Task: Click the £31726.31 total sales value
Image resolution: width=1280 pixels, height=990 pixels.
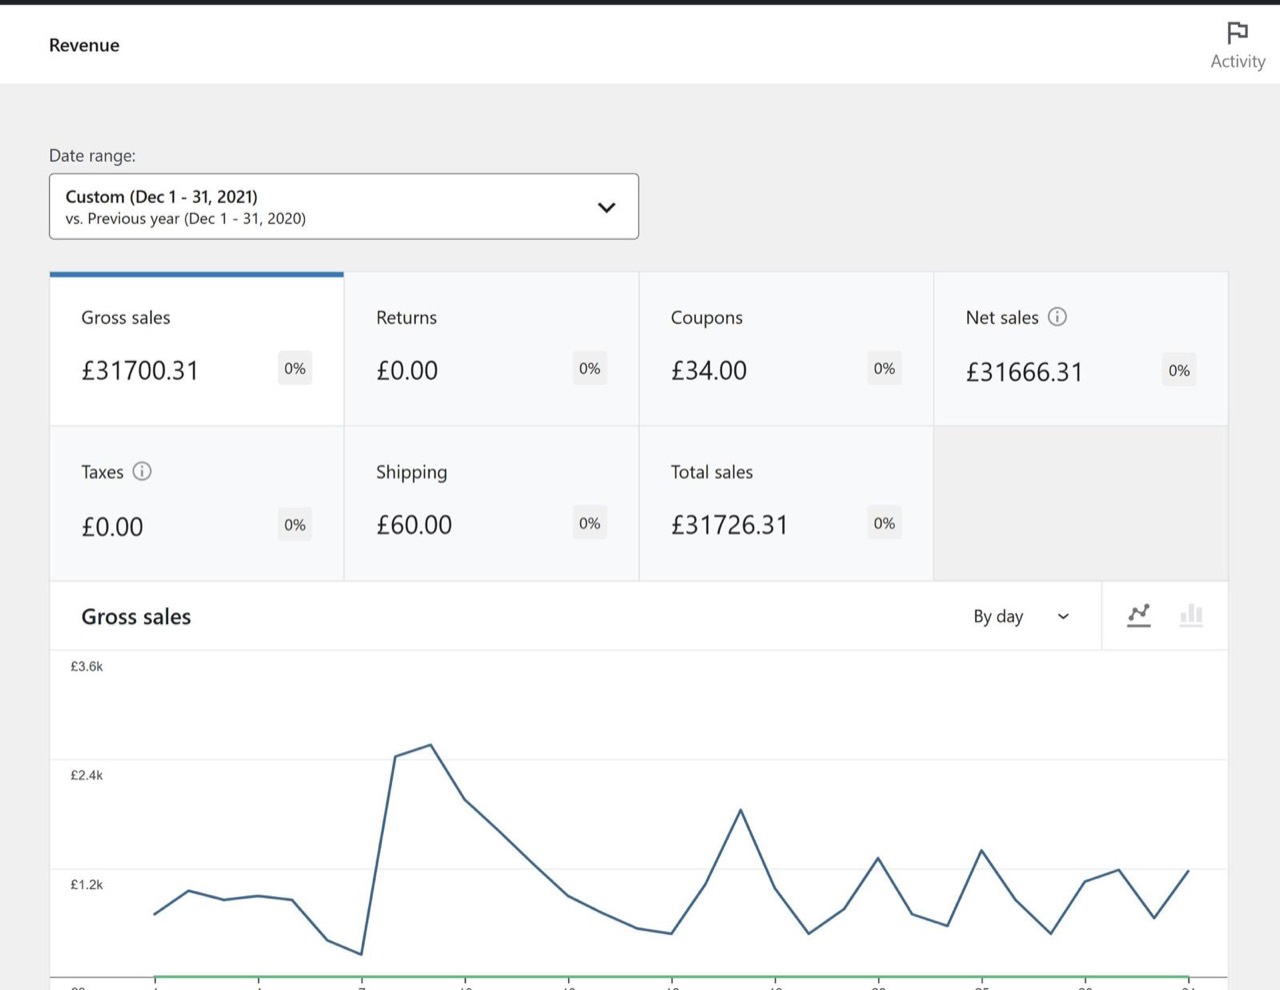Action: (x=729, y=525)
